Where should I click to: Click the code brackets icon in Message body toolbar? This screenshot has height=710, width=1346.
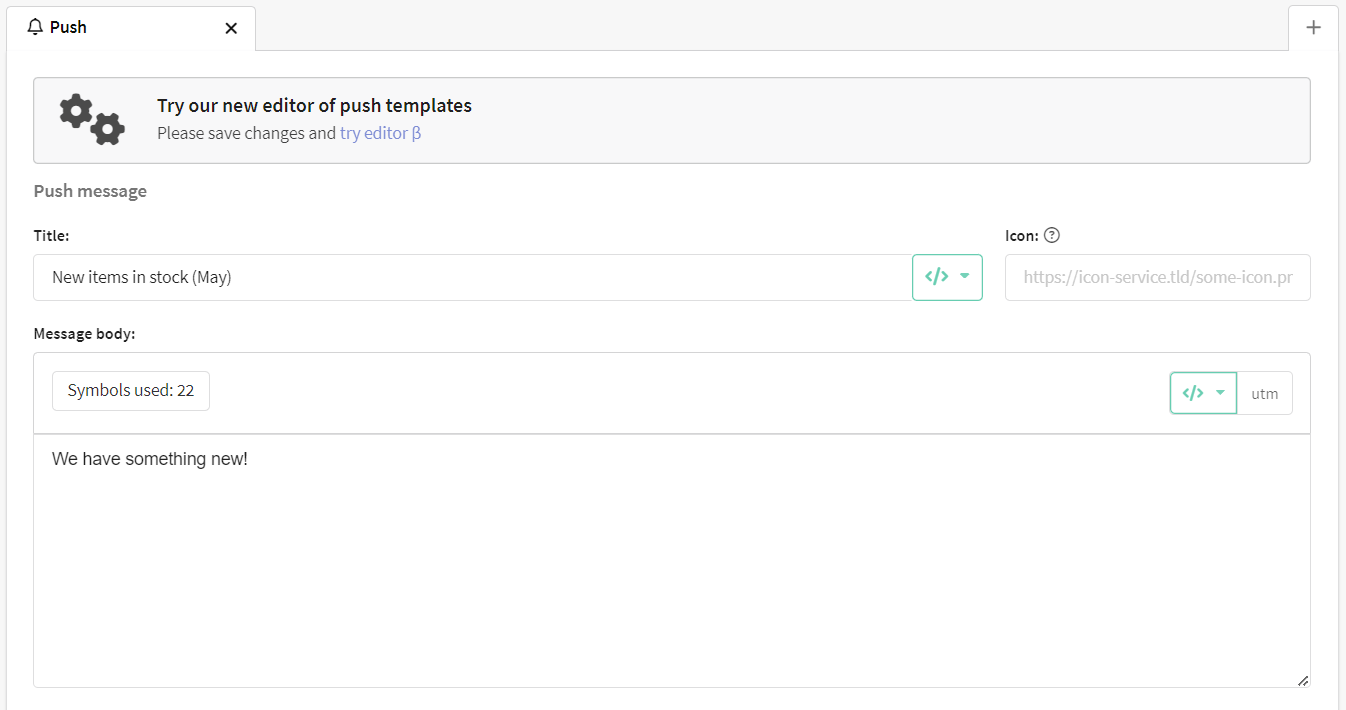coord(1192,393)
